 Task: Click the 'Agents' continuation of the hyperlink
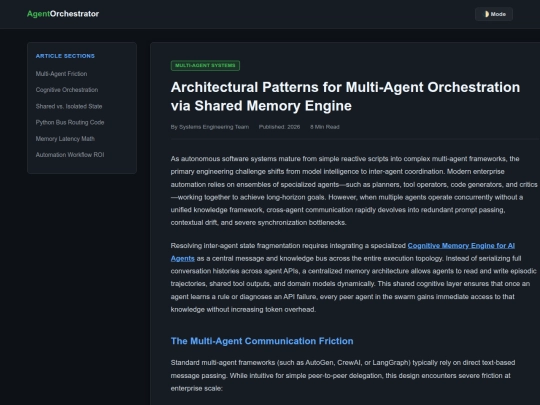point(183,258)
